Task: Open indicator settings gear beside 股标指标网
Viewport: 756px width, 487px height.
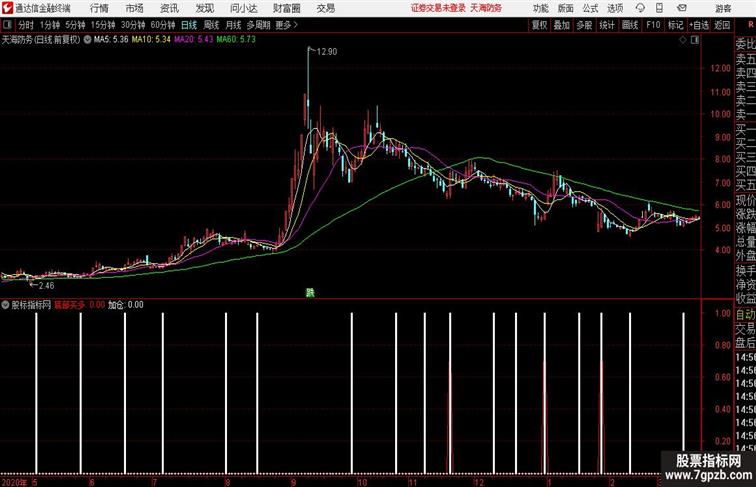Action: [5, 305]
